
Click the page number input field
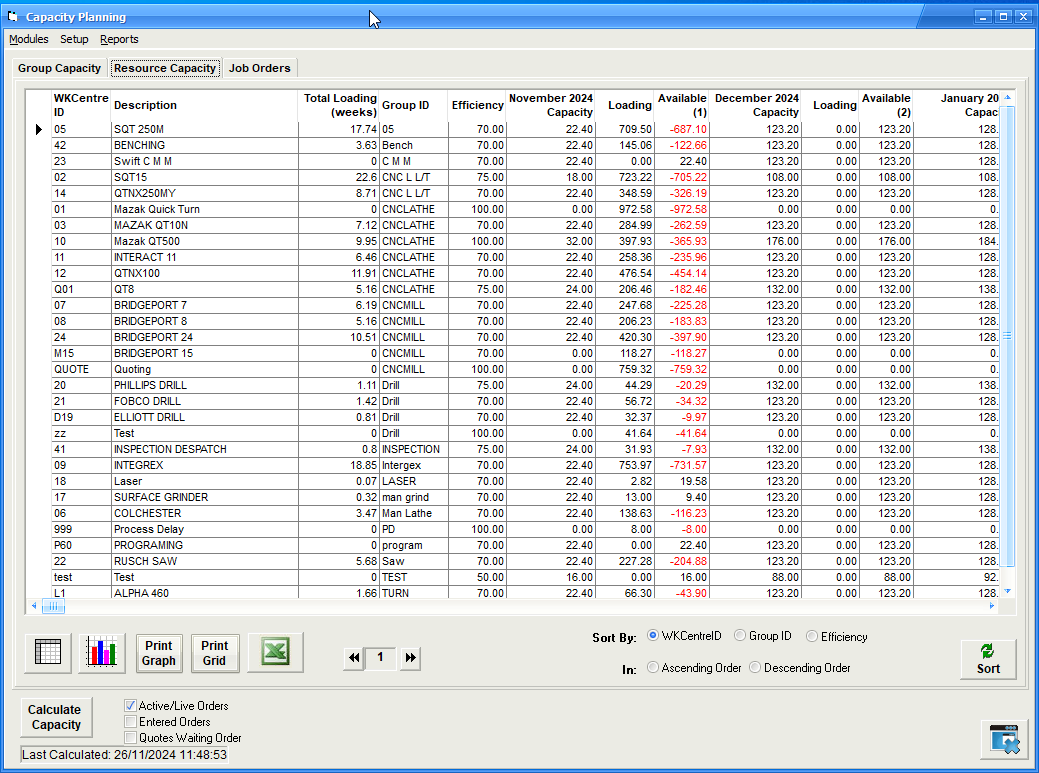point(381,658)
